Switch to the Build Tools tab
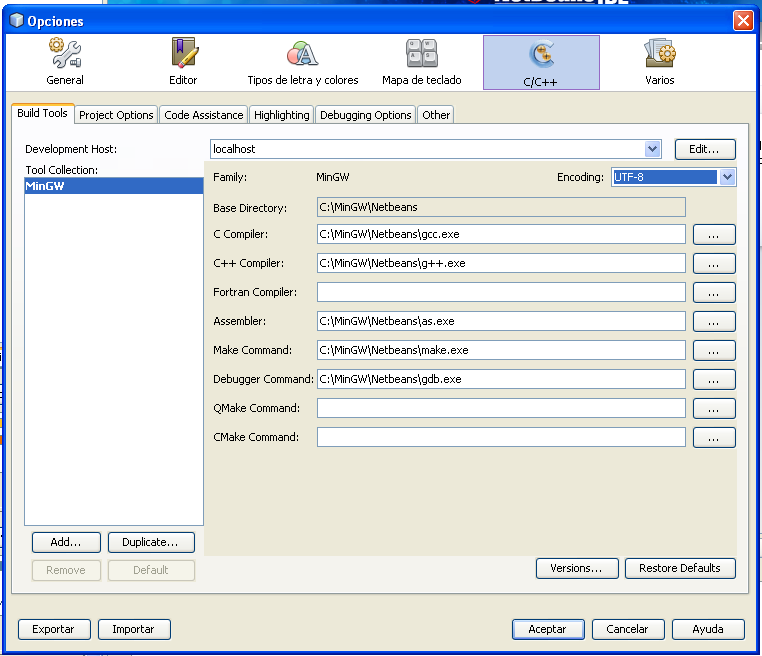762x656 pixels. coord(42,113)
